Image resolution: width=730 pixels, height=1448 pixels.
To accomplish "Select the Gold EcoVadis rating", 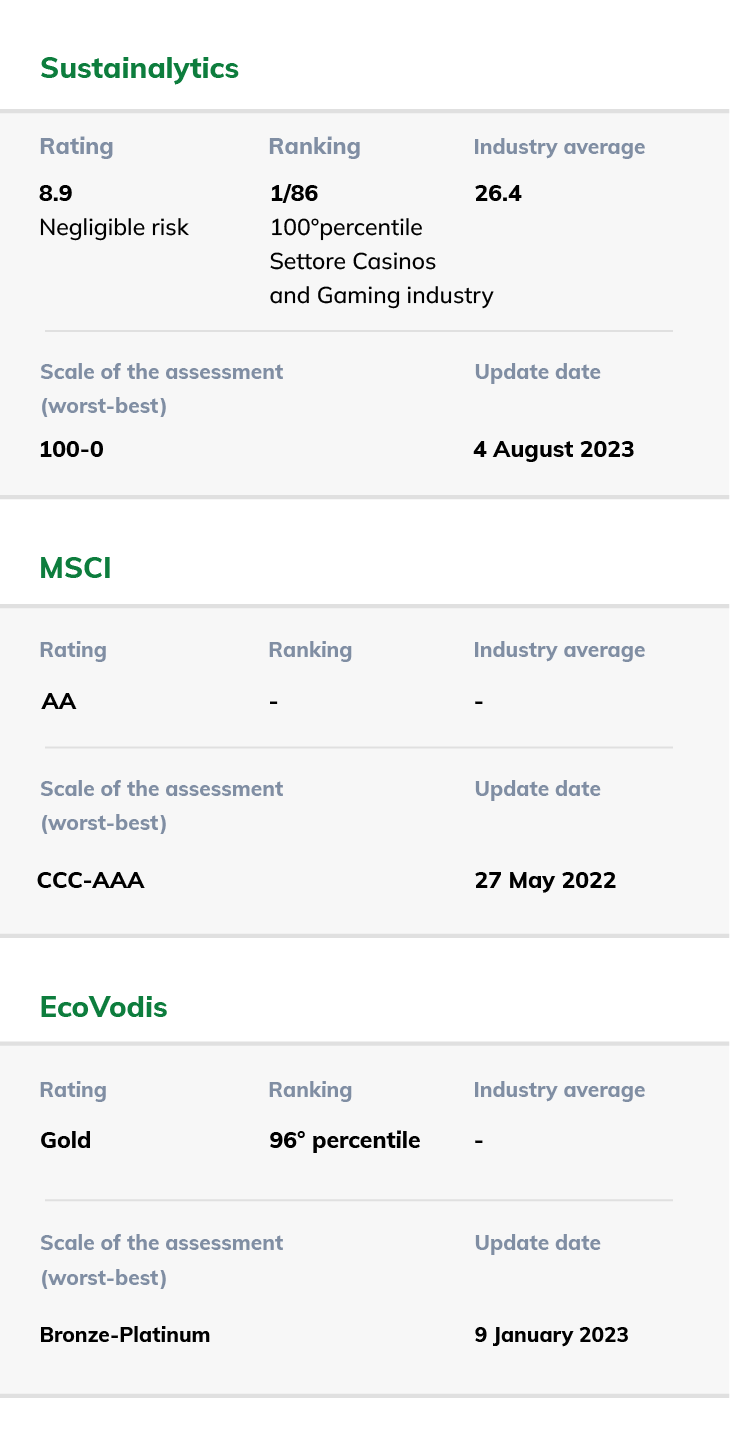I will [x=65, y=1140].
